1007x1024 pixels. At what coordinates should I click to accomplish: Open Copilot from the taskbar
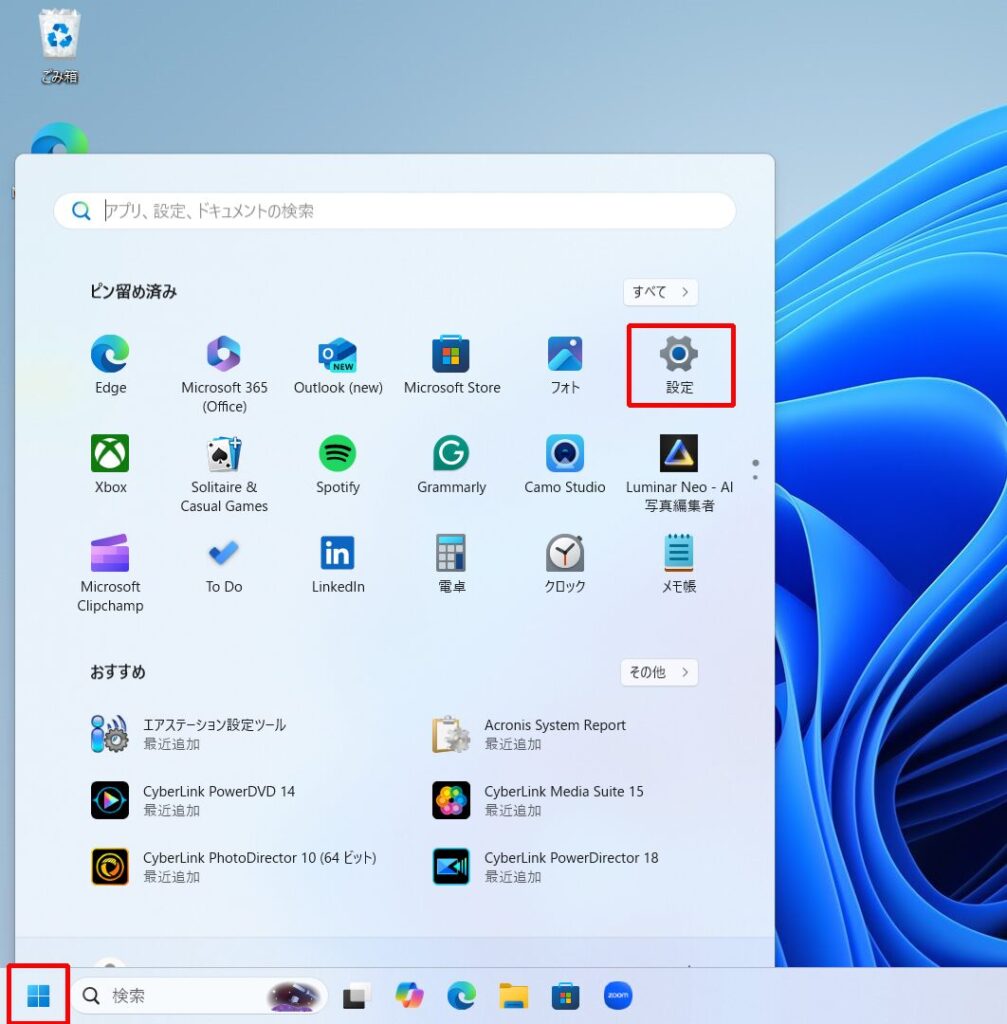[409, 995]
